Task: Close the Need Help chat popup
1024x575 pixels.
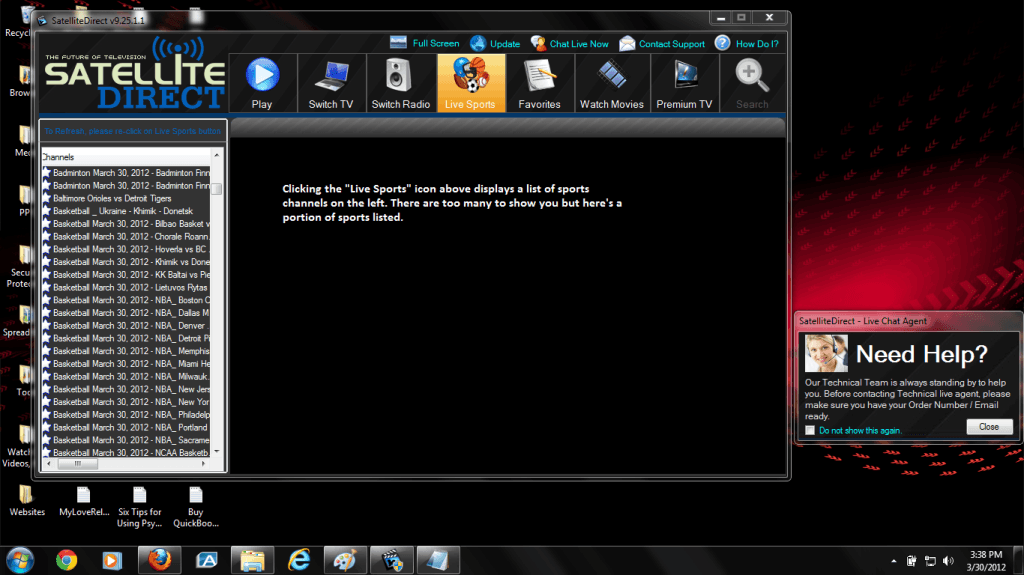Action: pos(989,427)
